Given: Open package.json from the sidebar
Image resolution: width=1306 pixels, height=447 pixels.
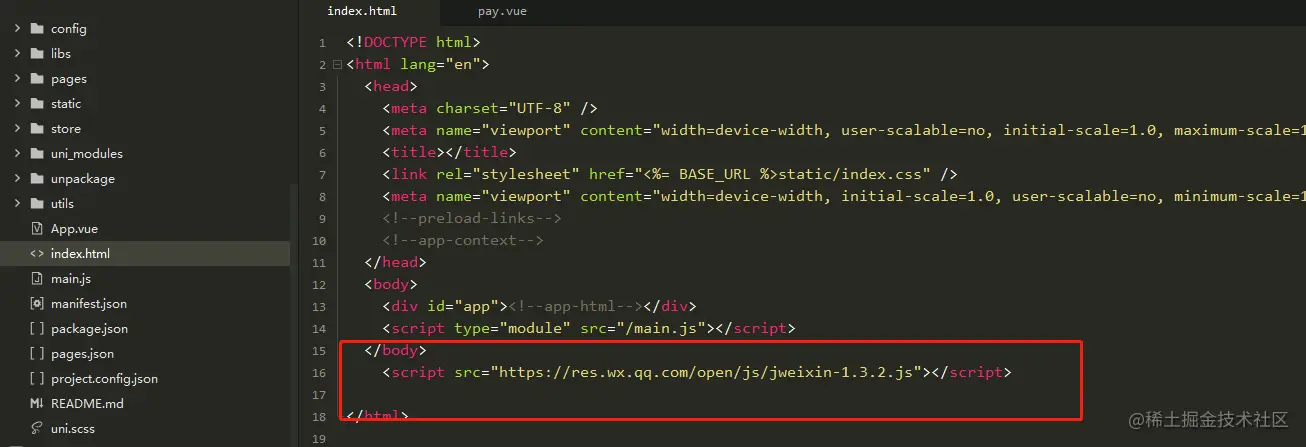Looking at the screenshot, I should click(90, 329).
